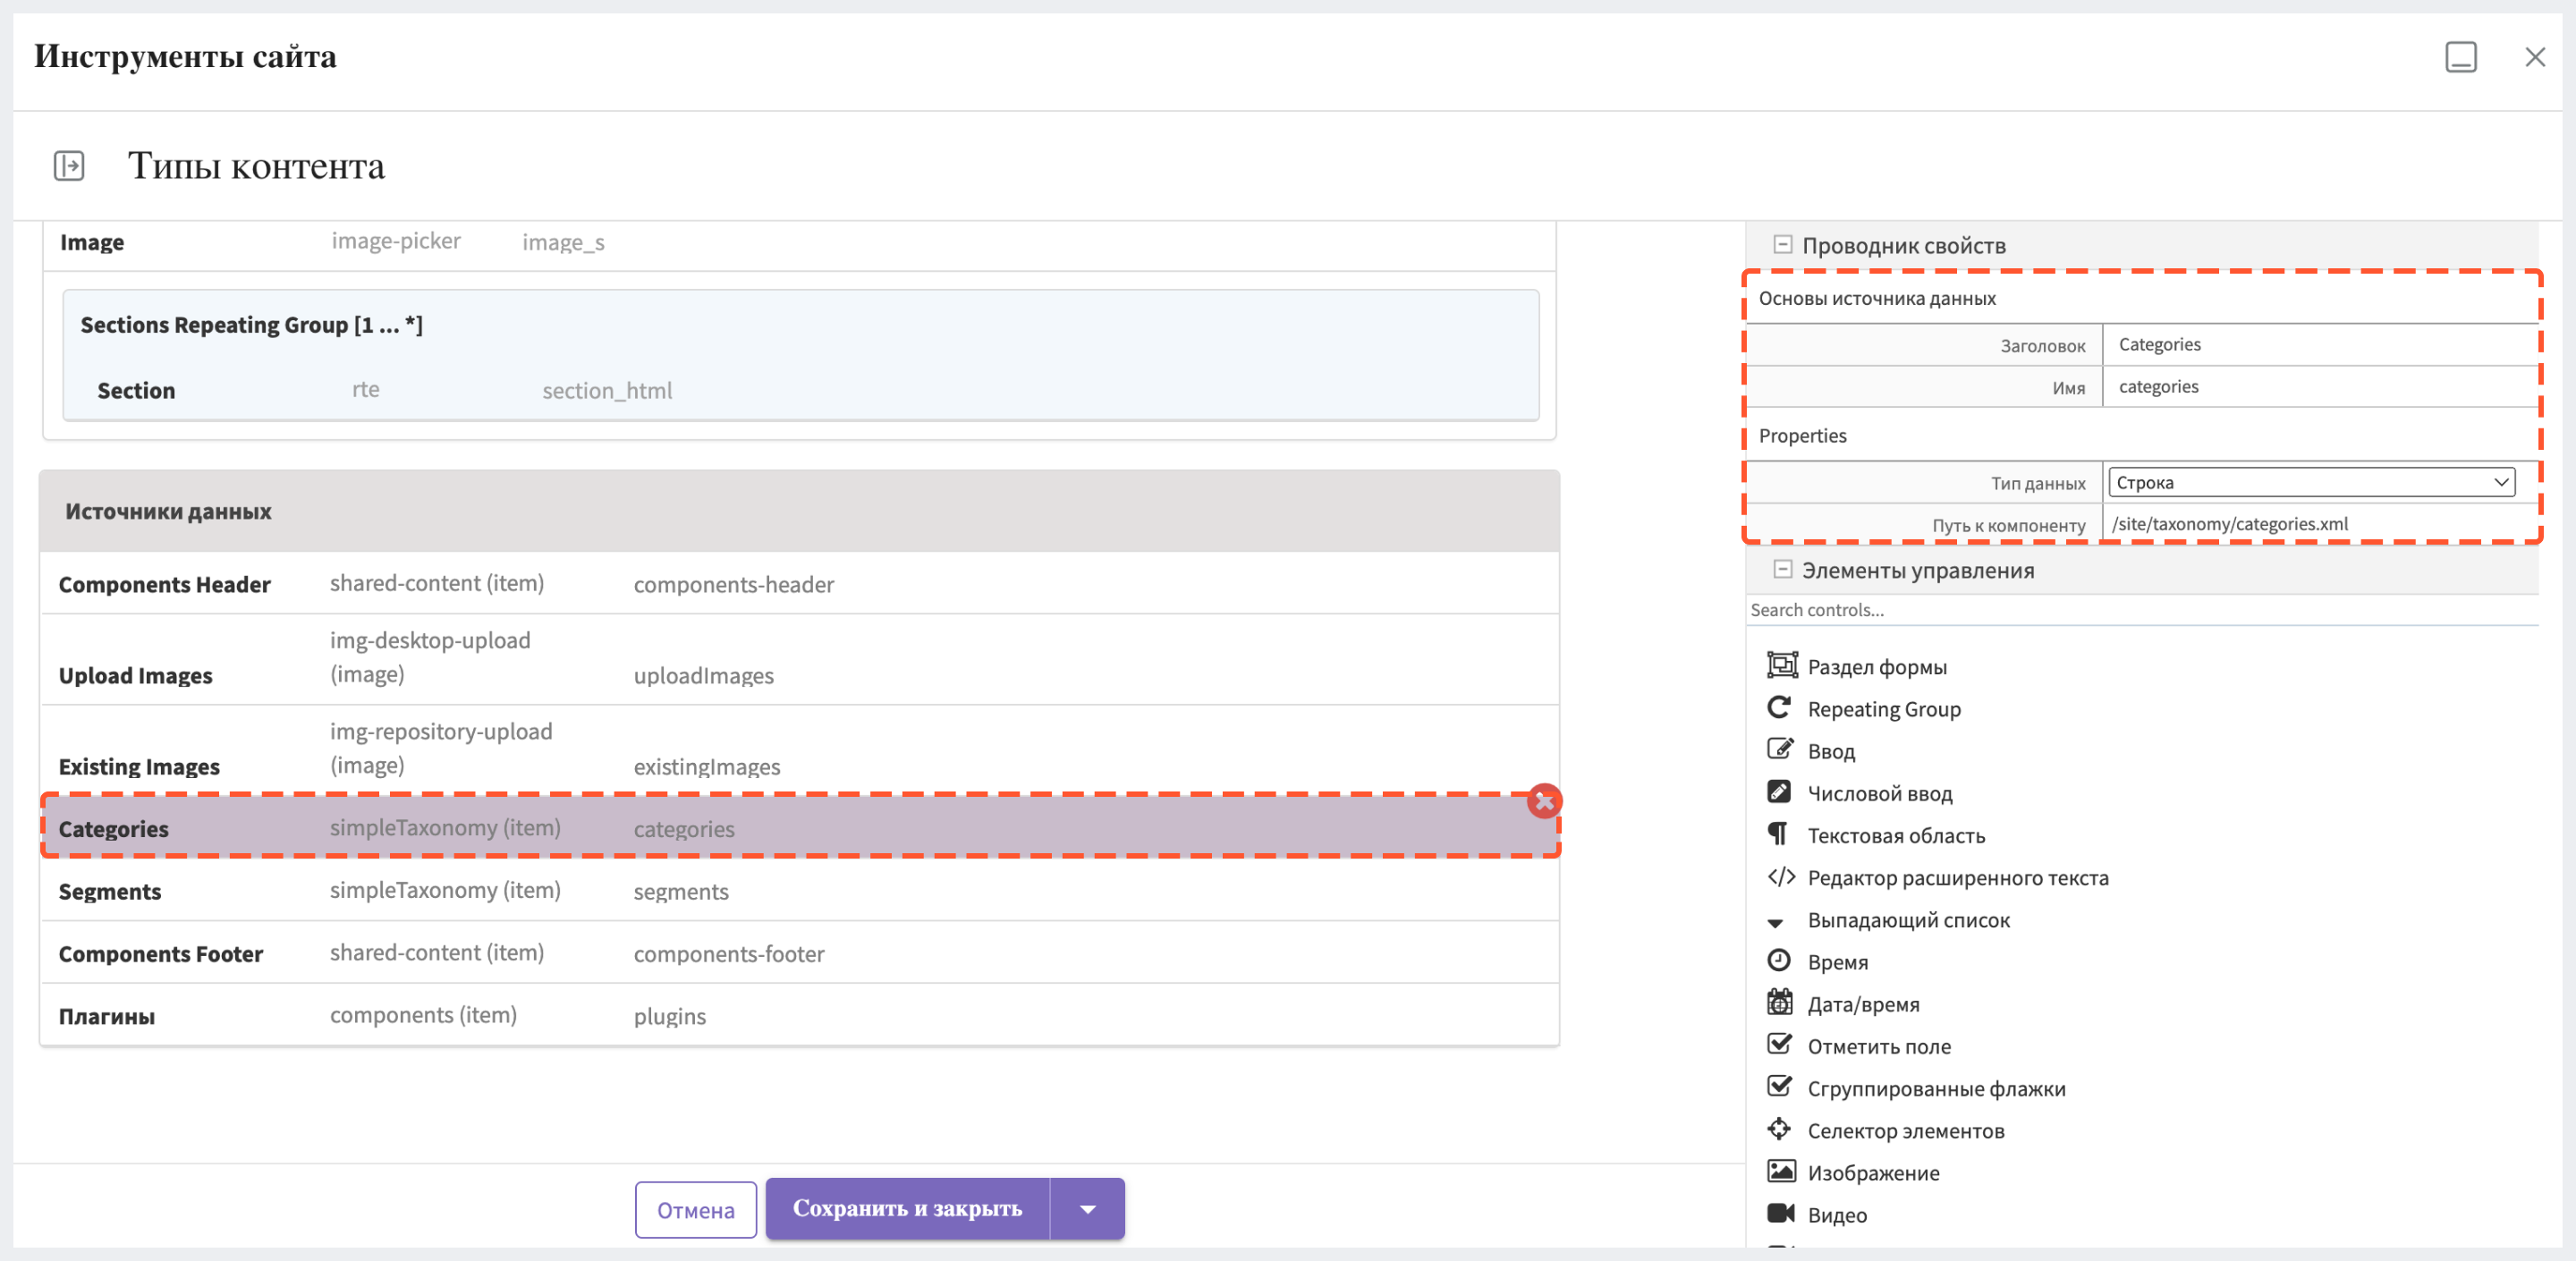This screenshot has height=1261, width=2576.
Task: Click the Время clock icon
Action: [1778, 961]
